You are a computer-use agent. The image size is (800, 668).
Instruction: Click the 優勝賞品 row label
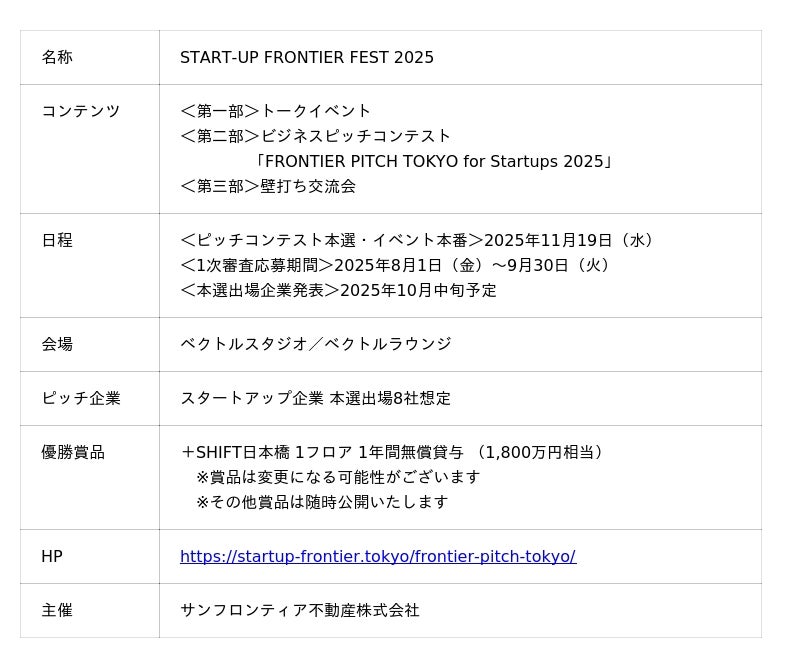(73, 453)
